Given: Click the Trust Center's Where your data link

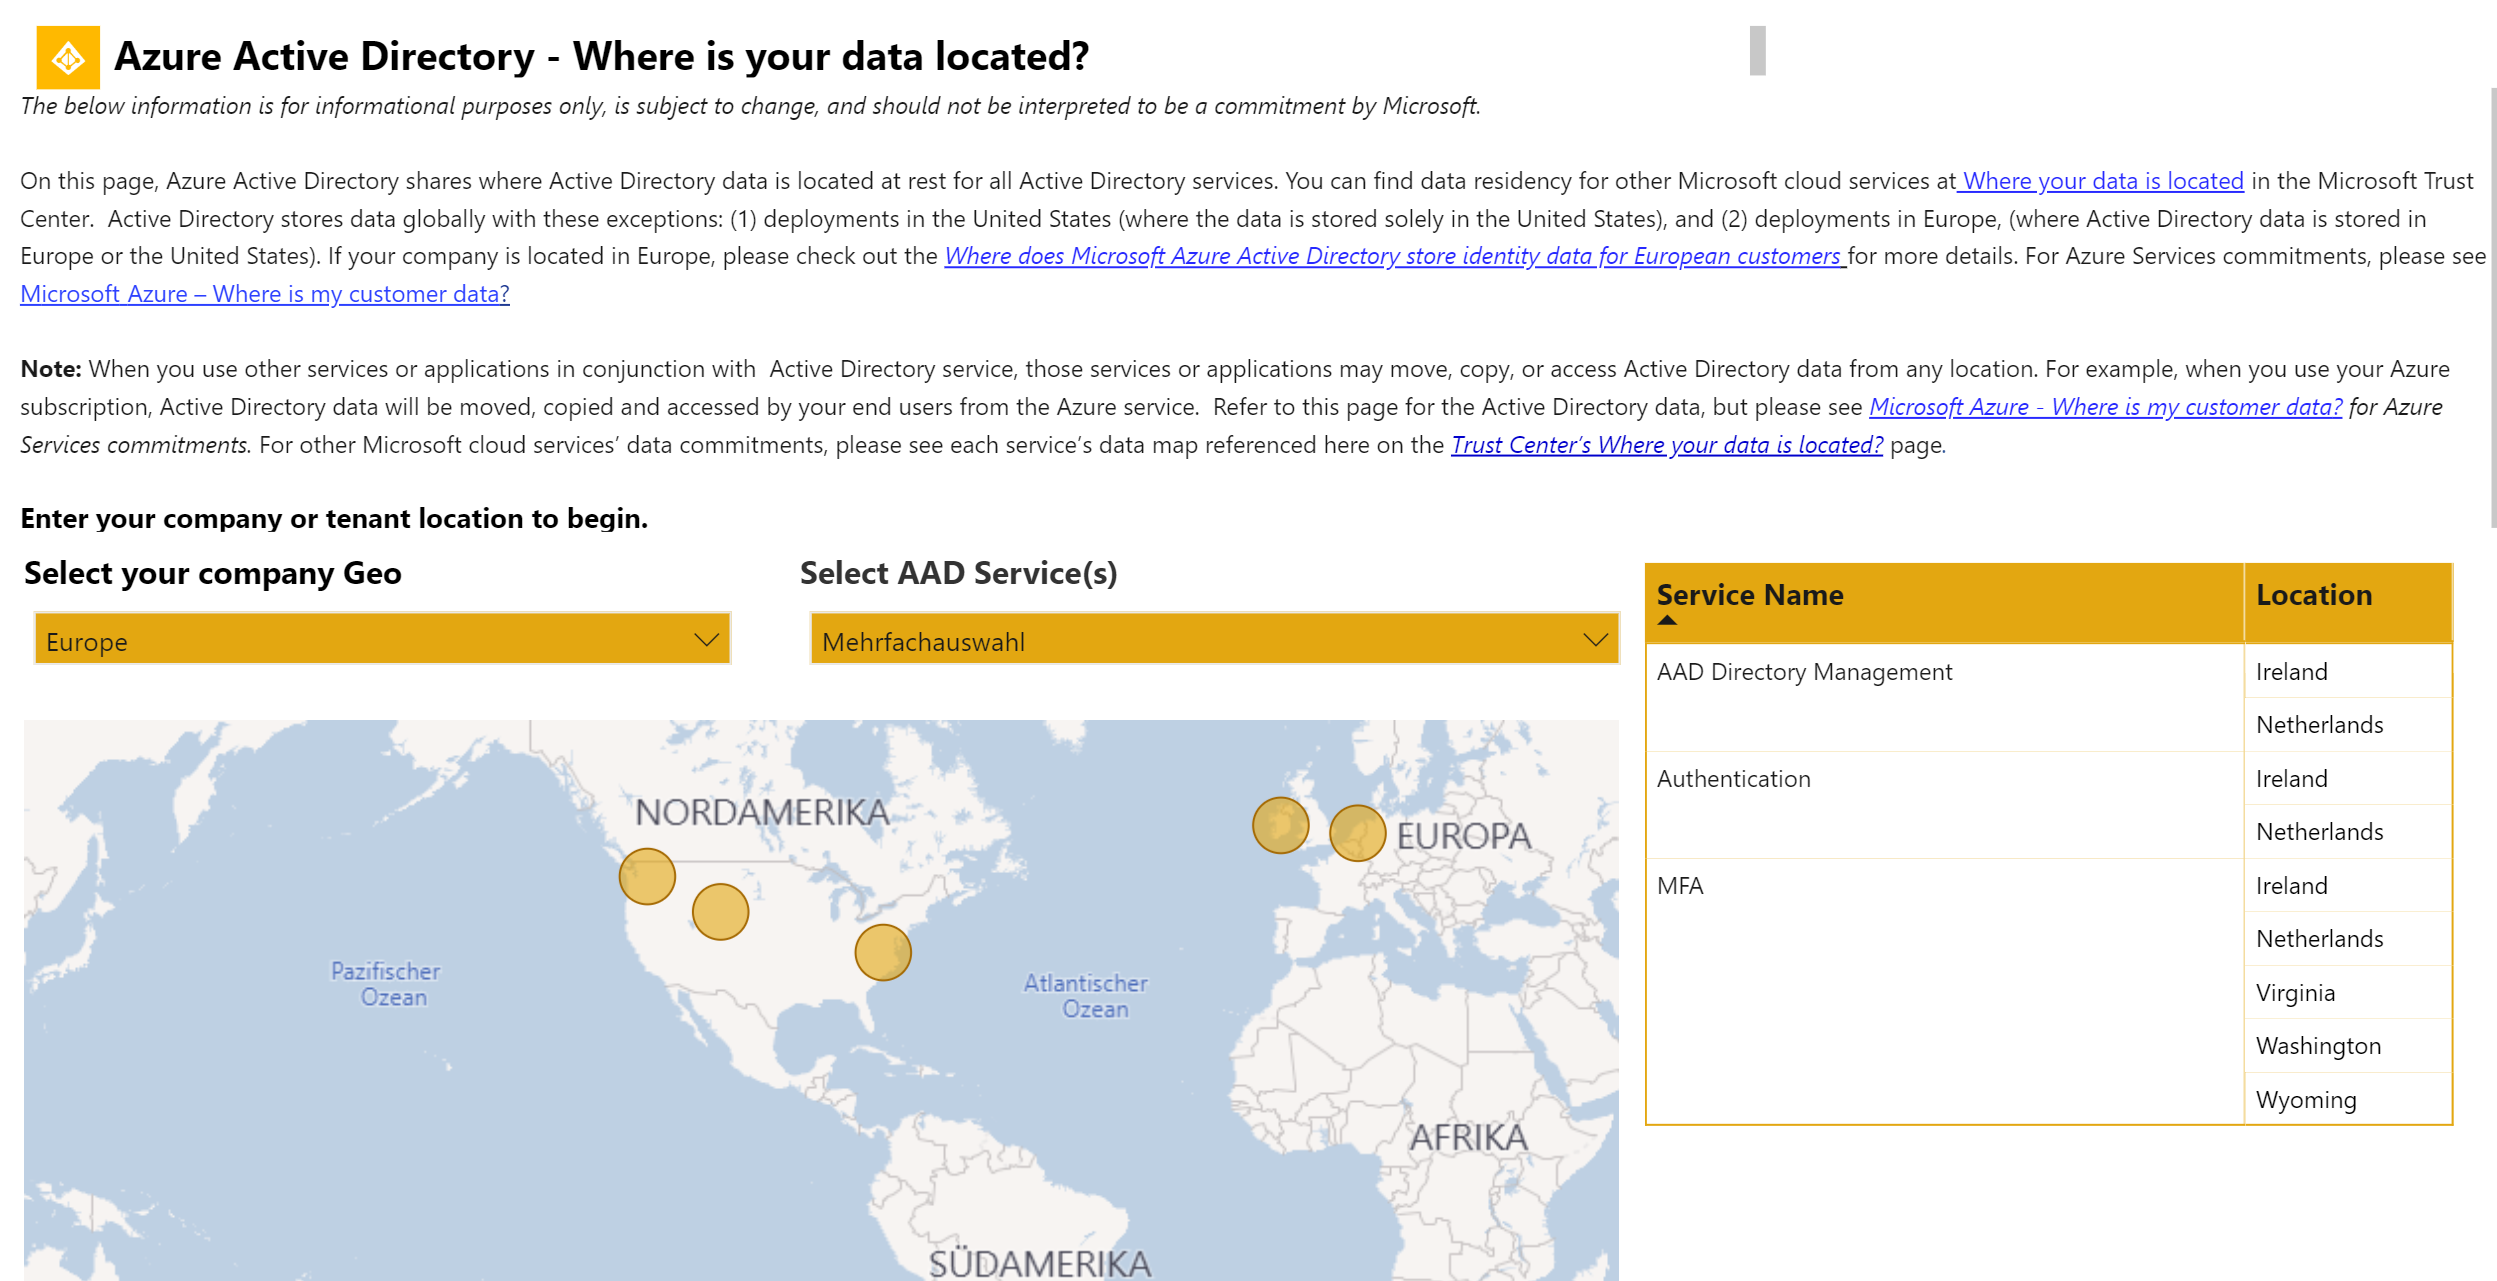Looking at the screenshot, I should pyautogui.click(x=1666, y=446).
